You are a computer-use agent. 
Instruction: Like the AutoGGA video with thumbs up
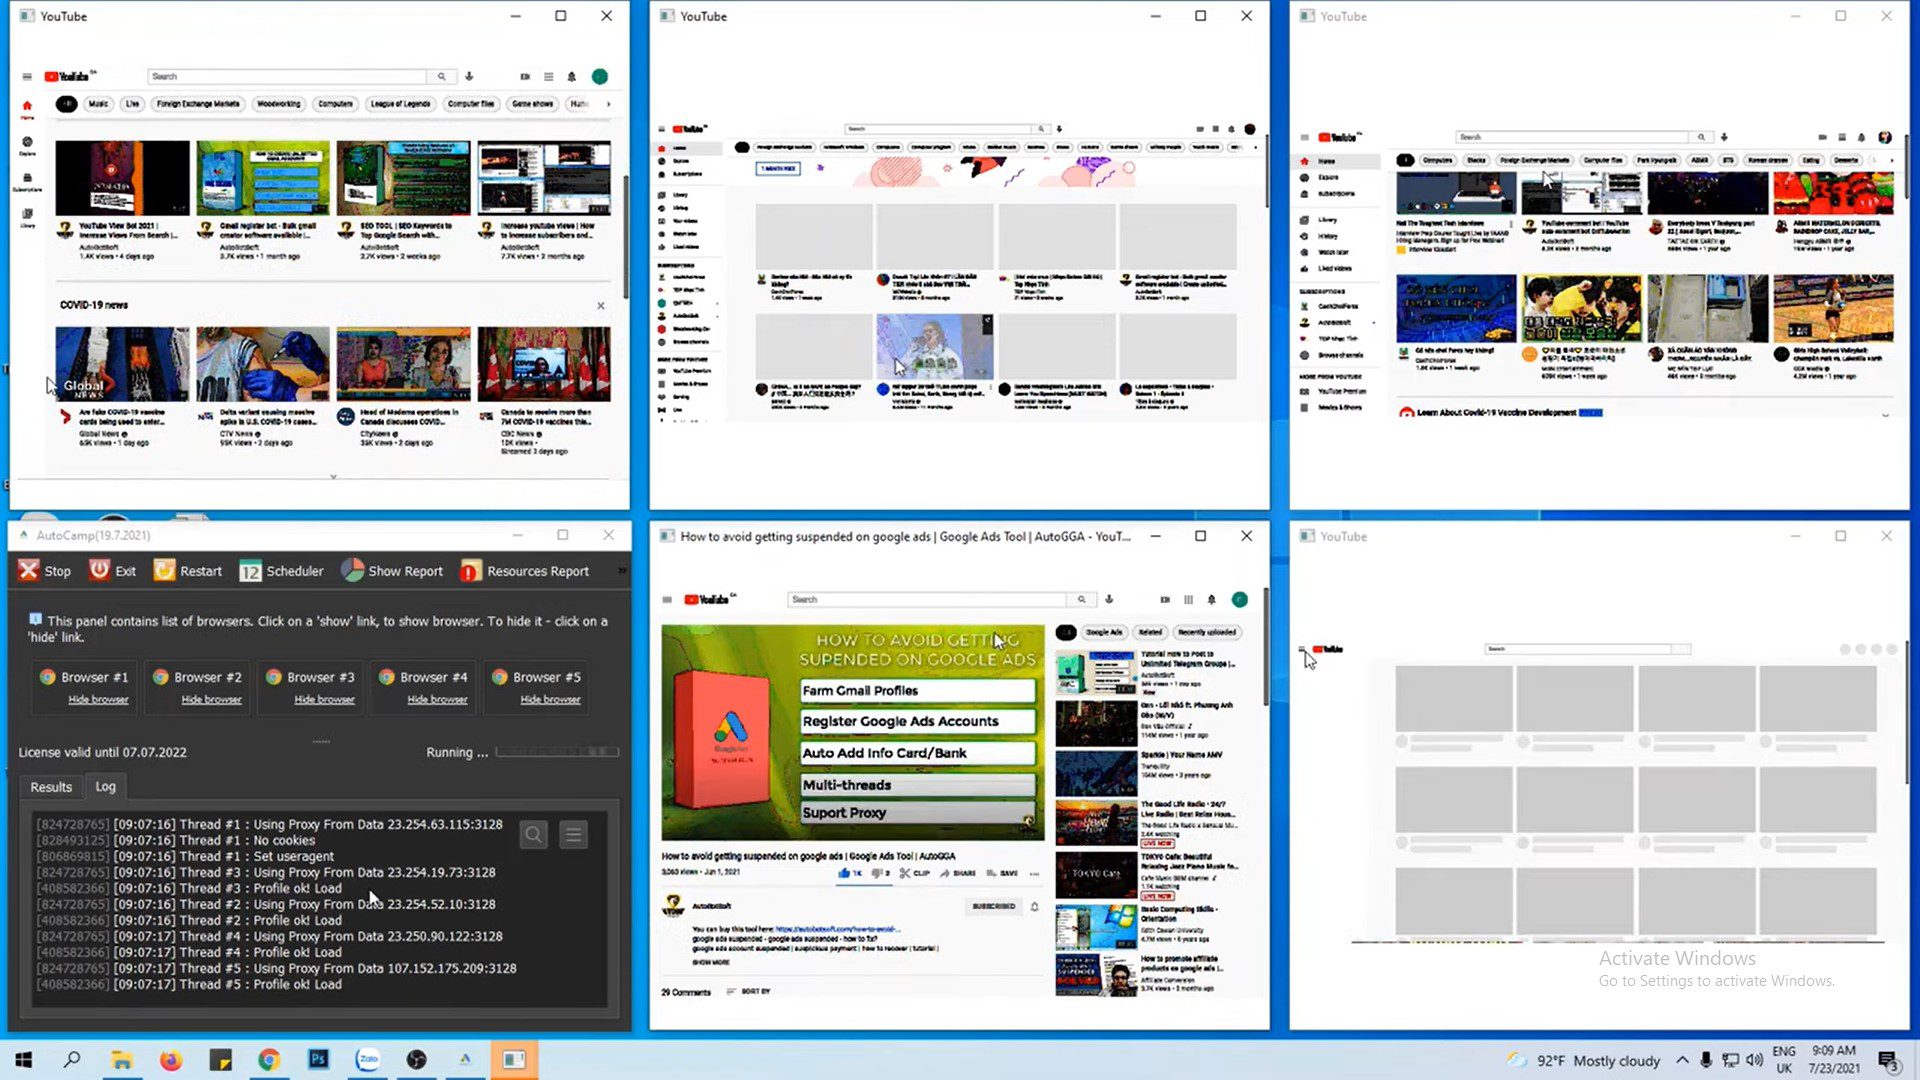pyautogui.click(x=850, y=873)
